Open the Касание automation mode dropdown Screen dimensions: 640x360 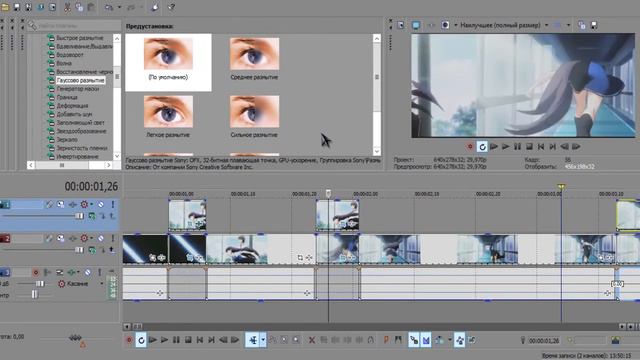pos(101,284)
